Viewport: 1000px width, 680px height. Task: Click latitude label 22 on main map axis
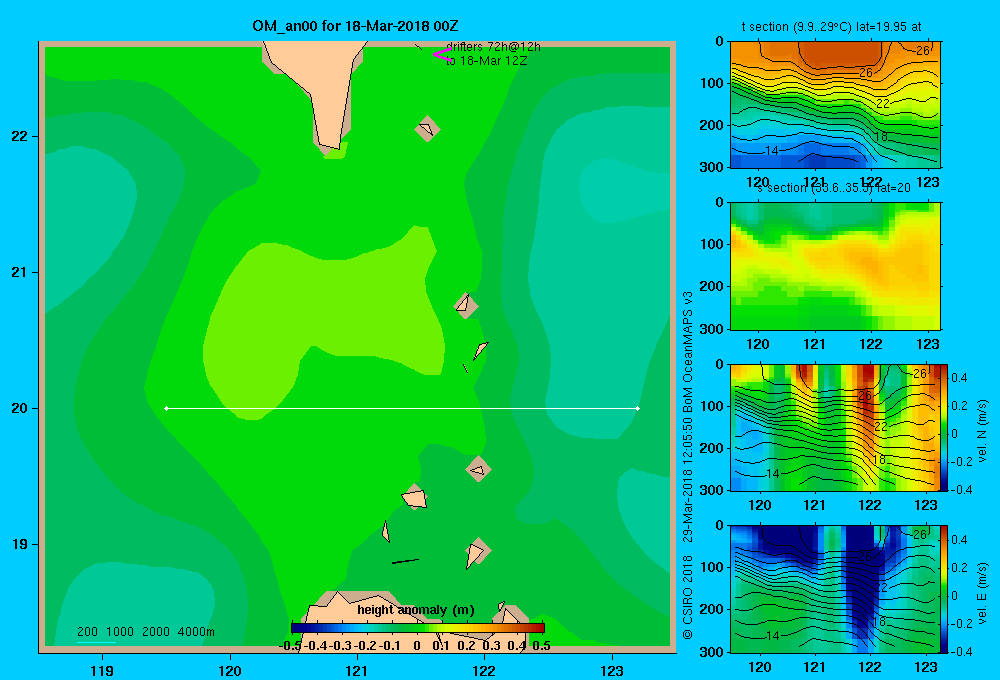pos(20,137)
